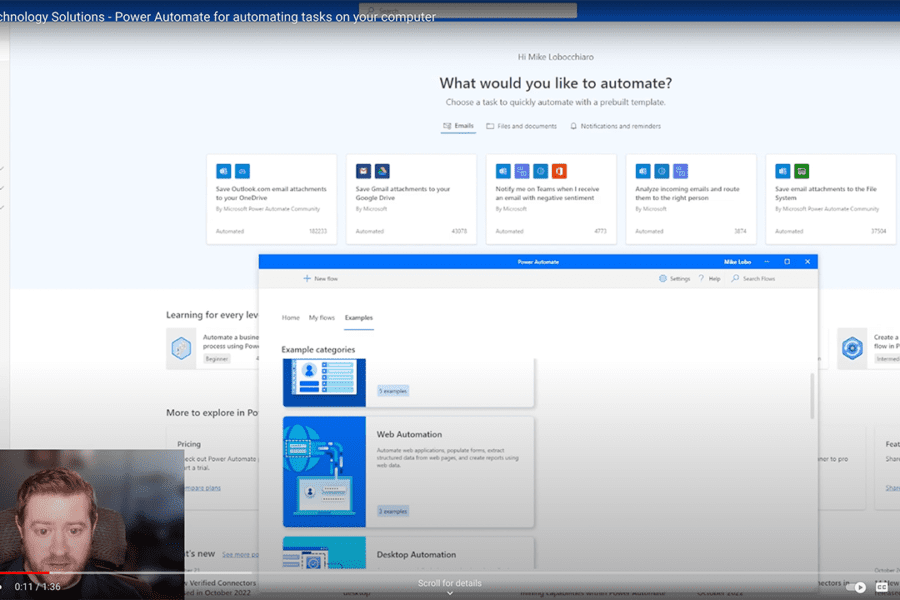This screenshot has width=900, height=600.
Task: Switch to the Notifications and reminders tab
Action: point(615,126)
